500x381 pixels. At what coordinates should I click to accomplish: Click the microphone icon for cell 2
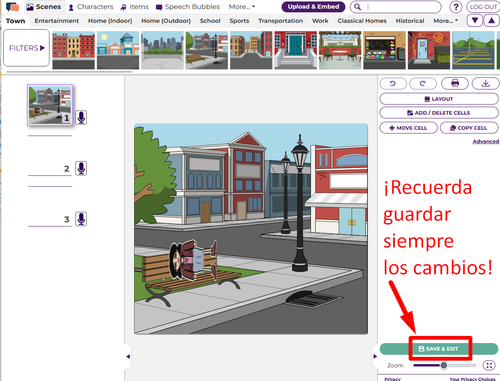pos(81,168)
